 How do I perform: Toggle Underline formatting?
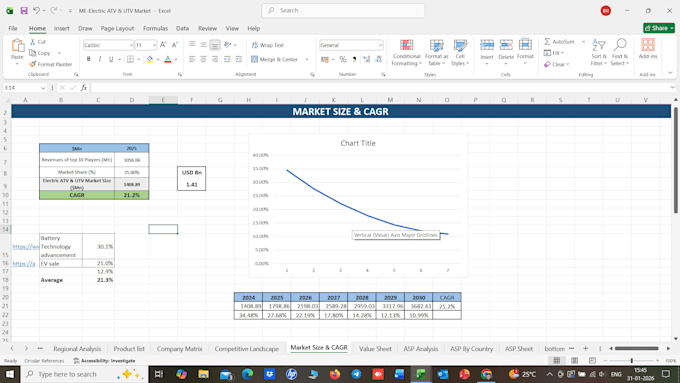pyautogui.click(x=111, y=59)
